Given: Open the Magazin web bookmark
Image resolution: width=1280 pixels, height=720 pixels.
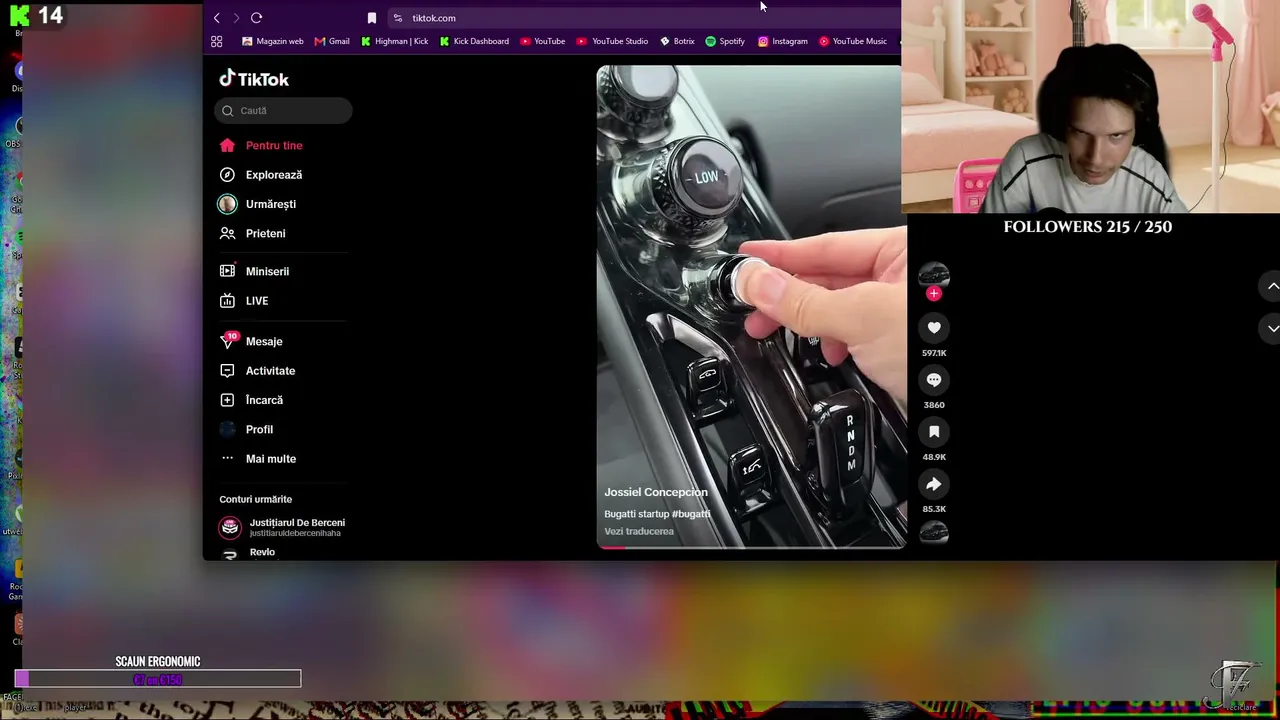Looking at the screenshot, I should coord(273,41).
